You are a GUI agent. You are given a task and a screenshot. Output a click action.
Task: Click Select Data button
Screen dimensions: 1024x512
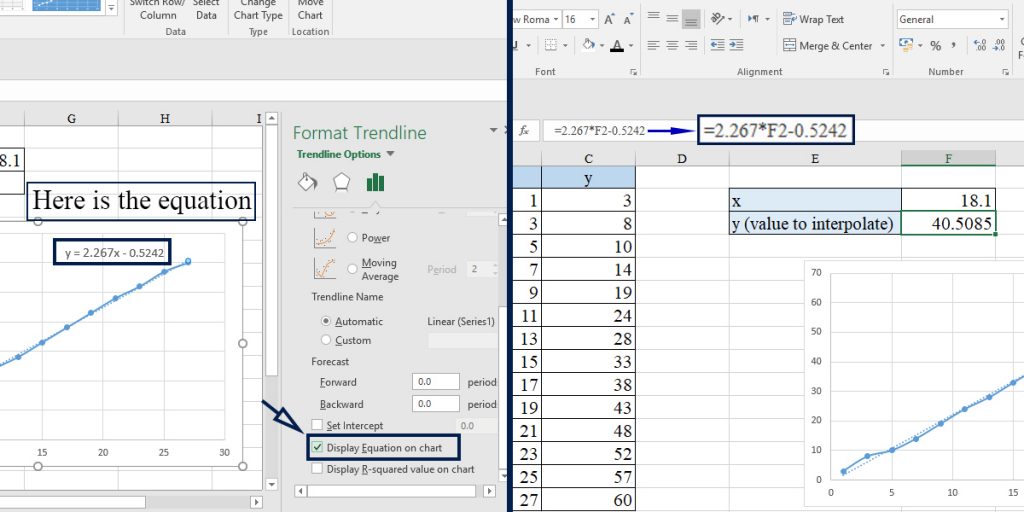point(206,9)
